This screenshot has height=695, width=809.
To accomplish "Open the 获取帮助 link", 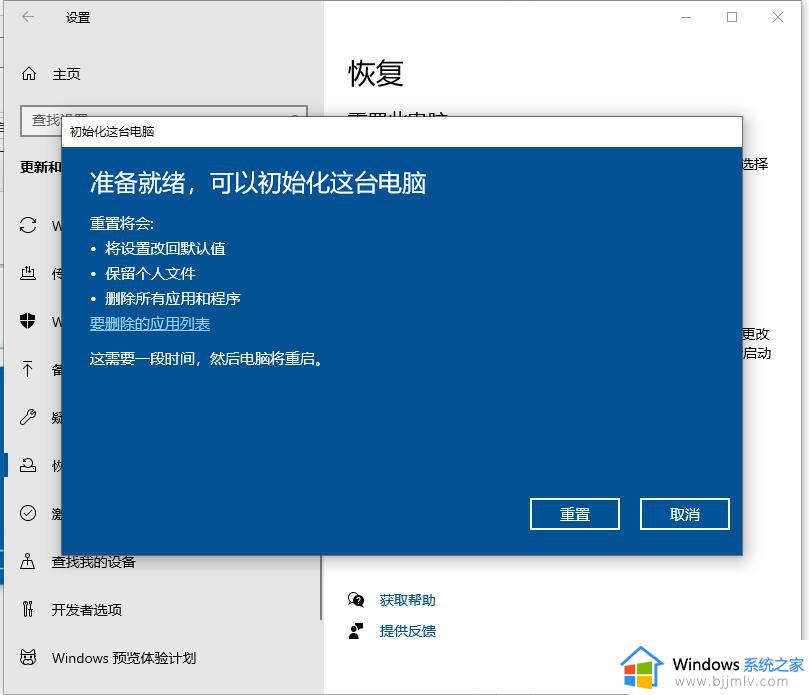I will coord(408,600).
